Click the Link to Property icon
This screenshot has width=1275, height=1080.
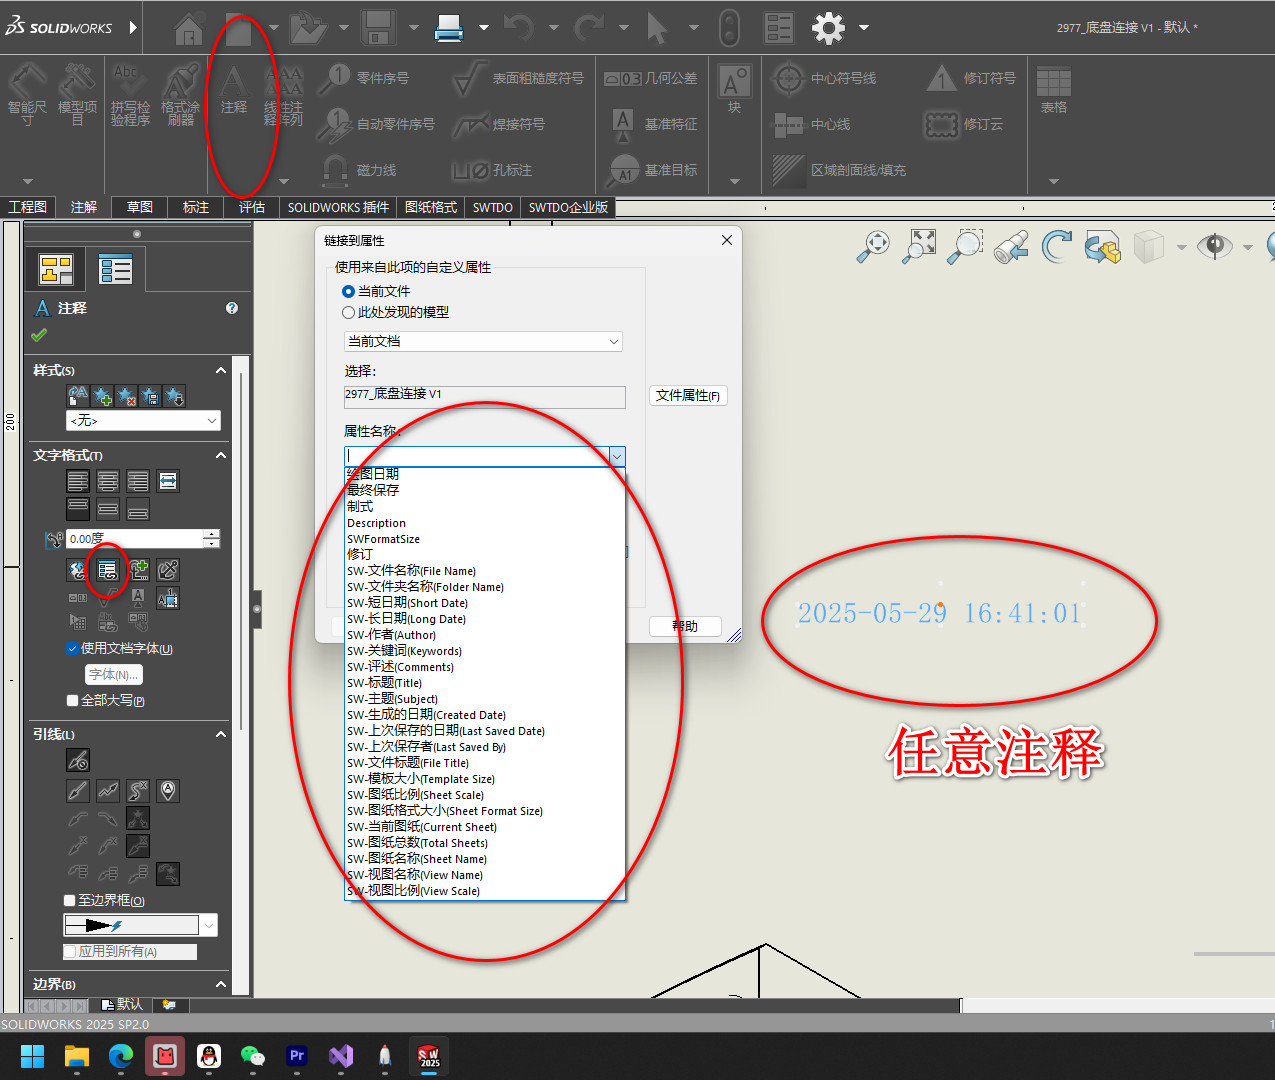coord(107,570)
